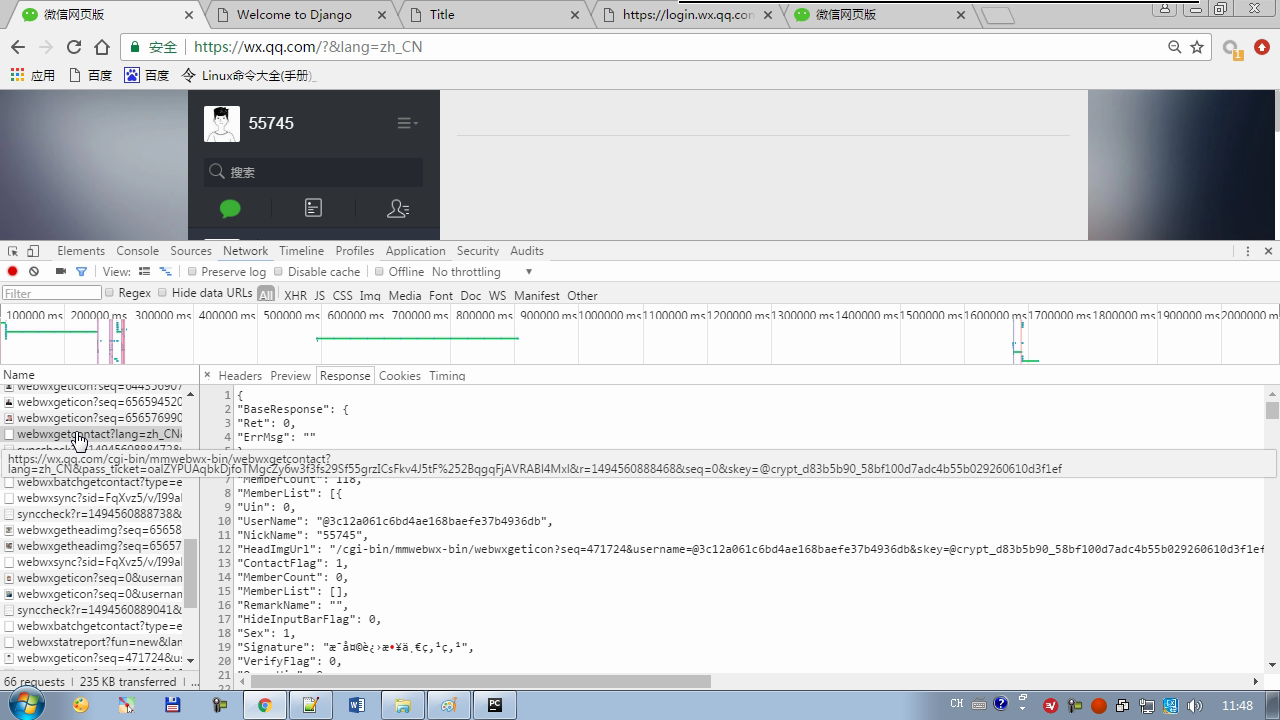Open the apps shortcut in bookmarks bar
1280x720 pixels.
click(x=33, y=75)
